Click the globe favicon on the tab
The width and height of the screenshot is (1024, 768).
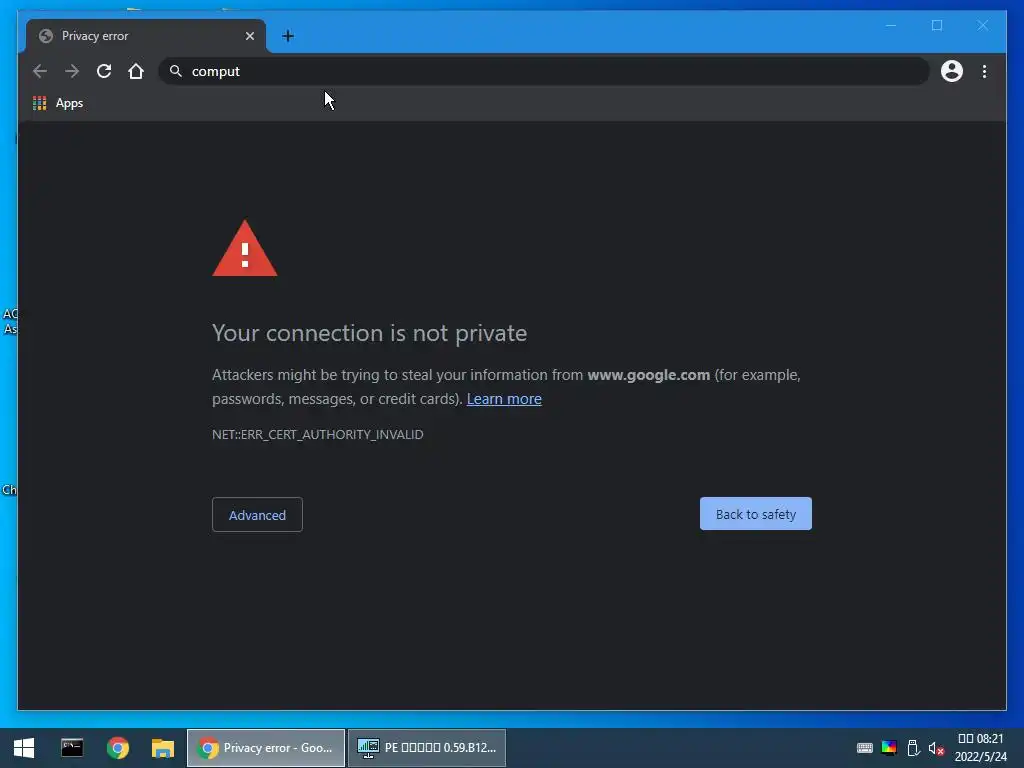(x=46, y=36)
